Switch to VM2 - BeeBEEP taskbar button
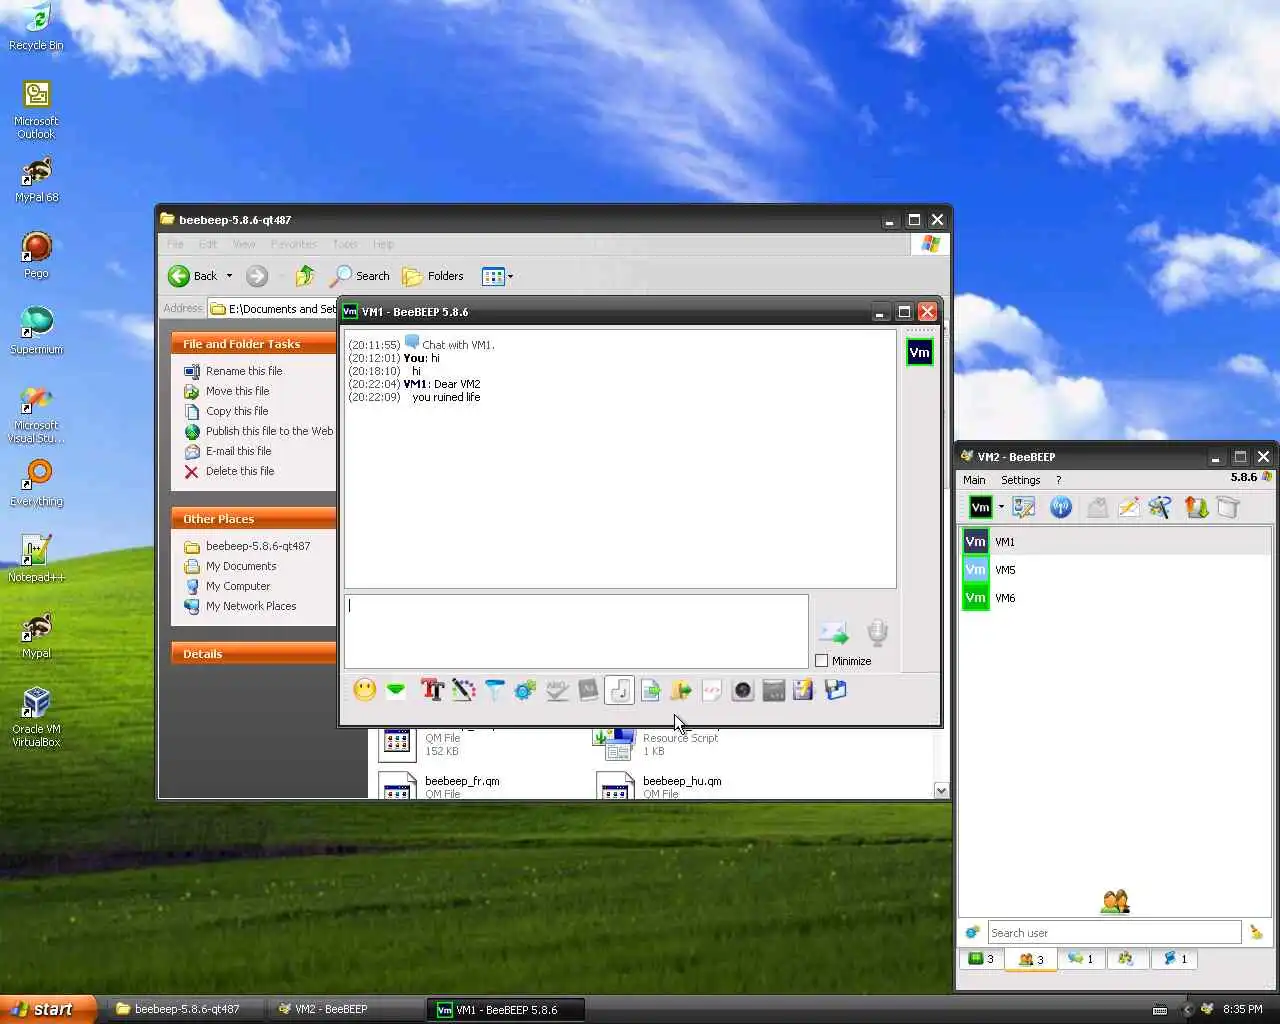Image resolution: width=1280 pixels, height=1024 pixels. coord(345,1009)
